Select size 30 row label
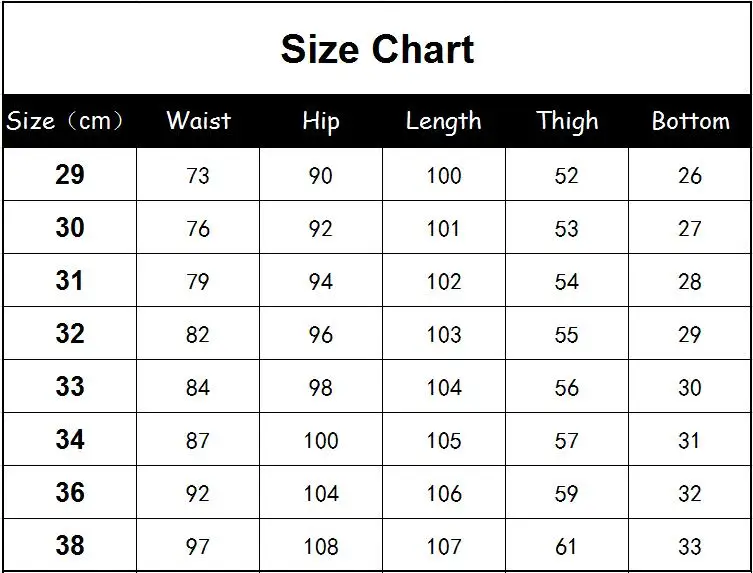Image resolution: width=753 pixels, height=573 pixels. coord(70,227)
